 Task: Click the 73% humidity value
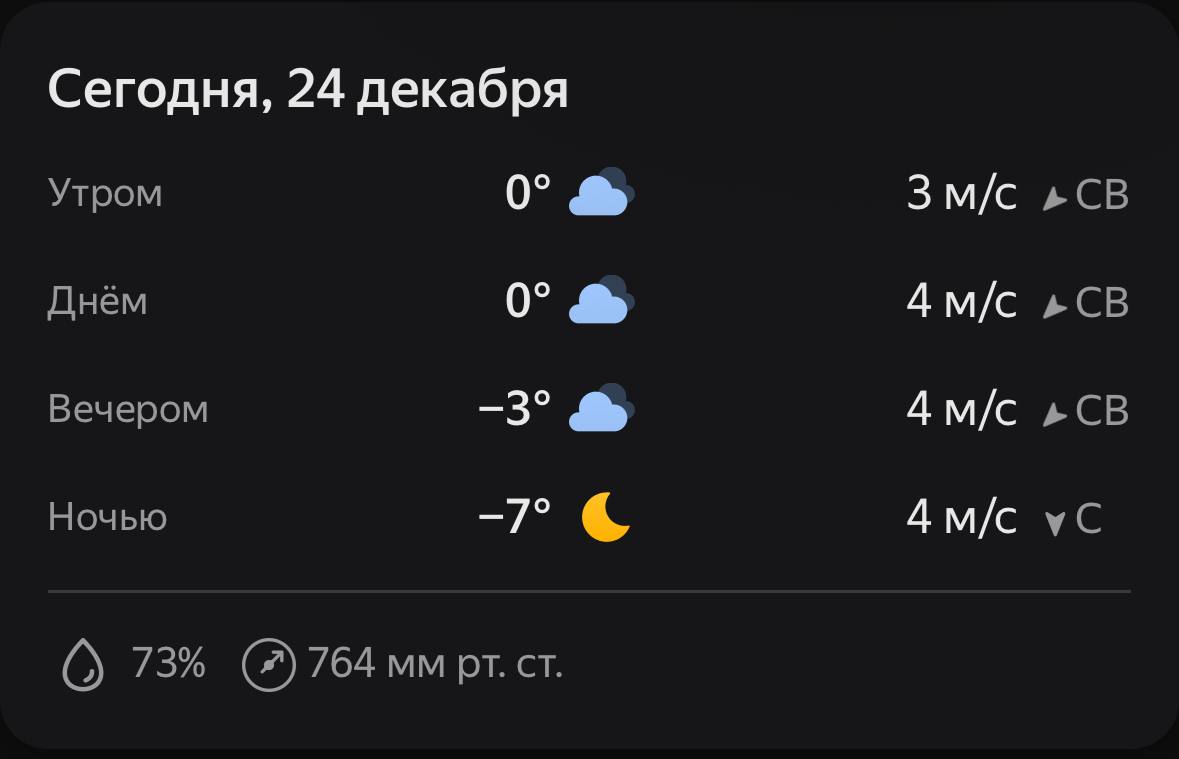[168, 663]
